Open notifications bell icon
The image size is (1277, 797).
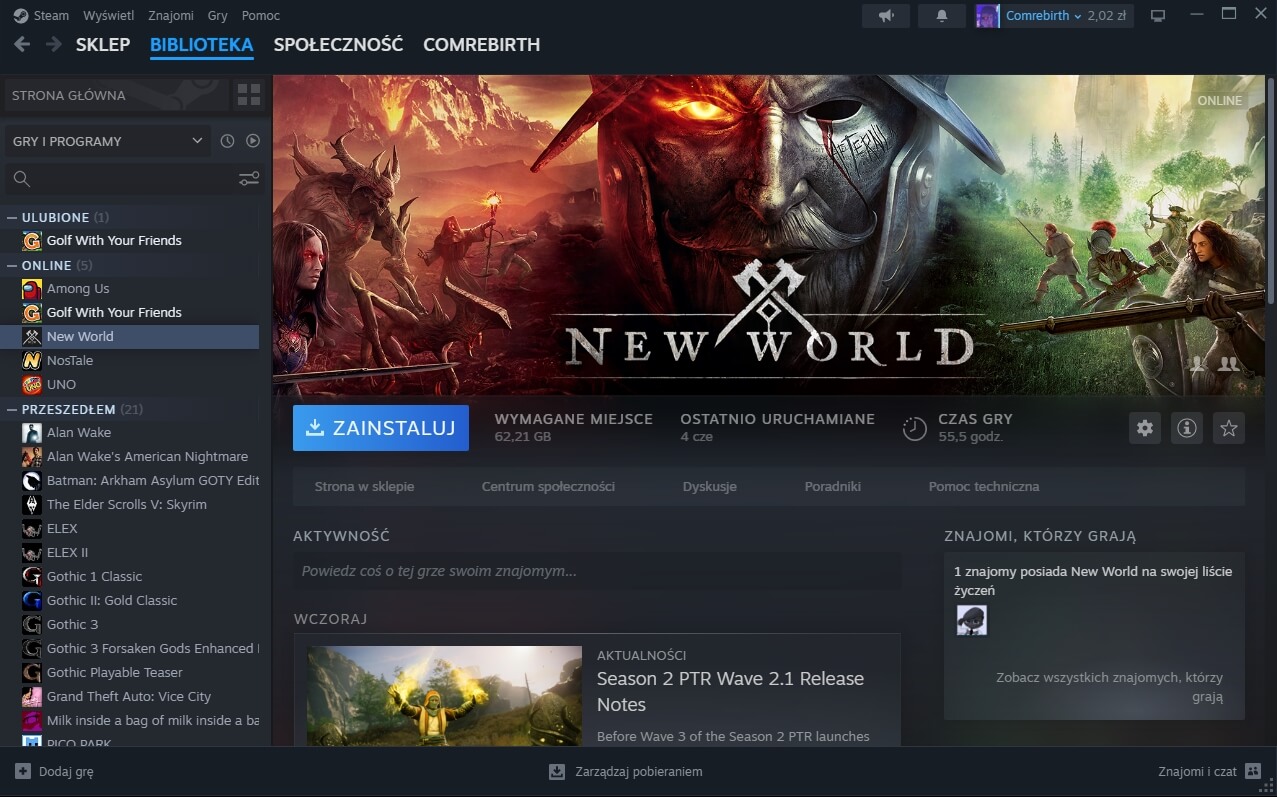pyautogui.click(x=940, y=15)
